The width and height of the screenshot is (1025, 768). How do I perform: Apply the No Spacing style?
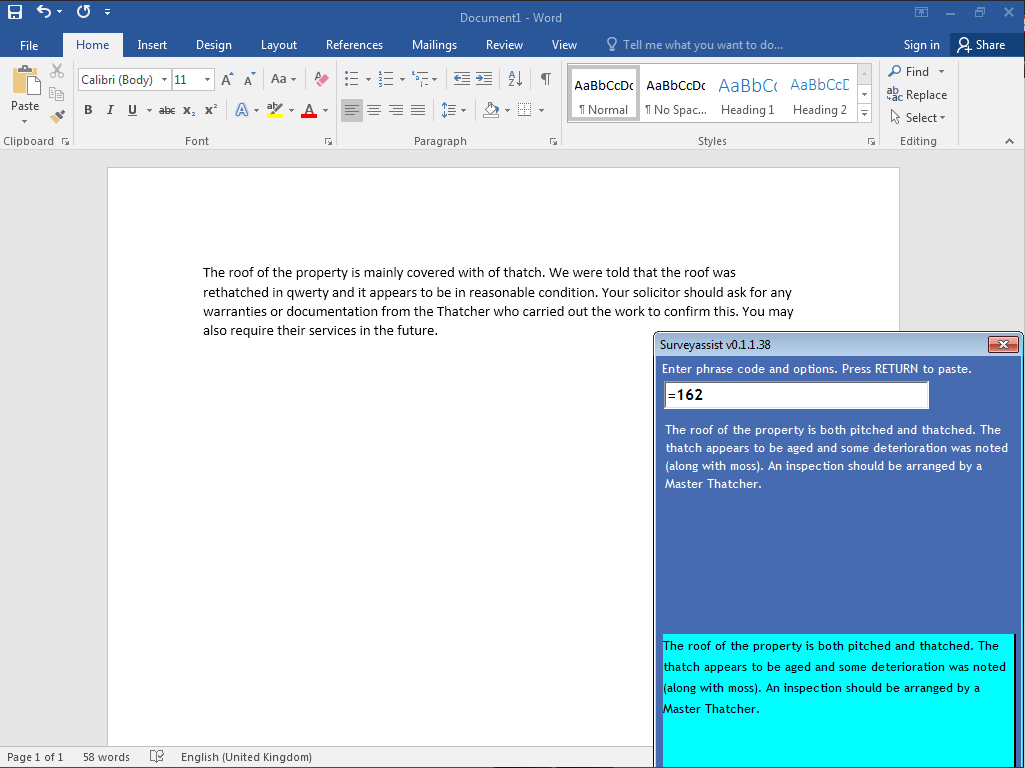(675, 93)
